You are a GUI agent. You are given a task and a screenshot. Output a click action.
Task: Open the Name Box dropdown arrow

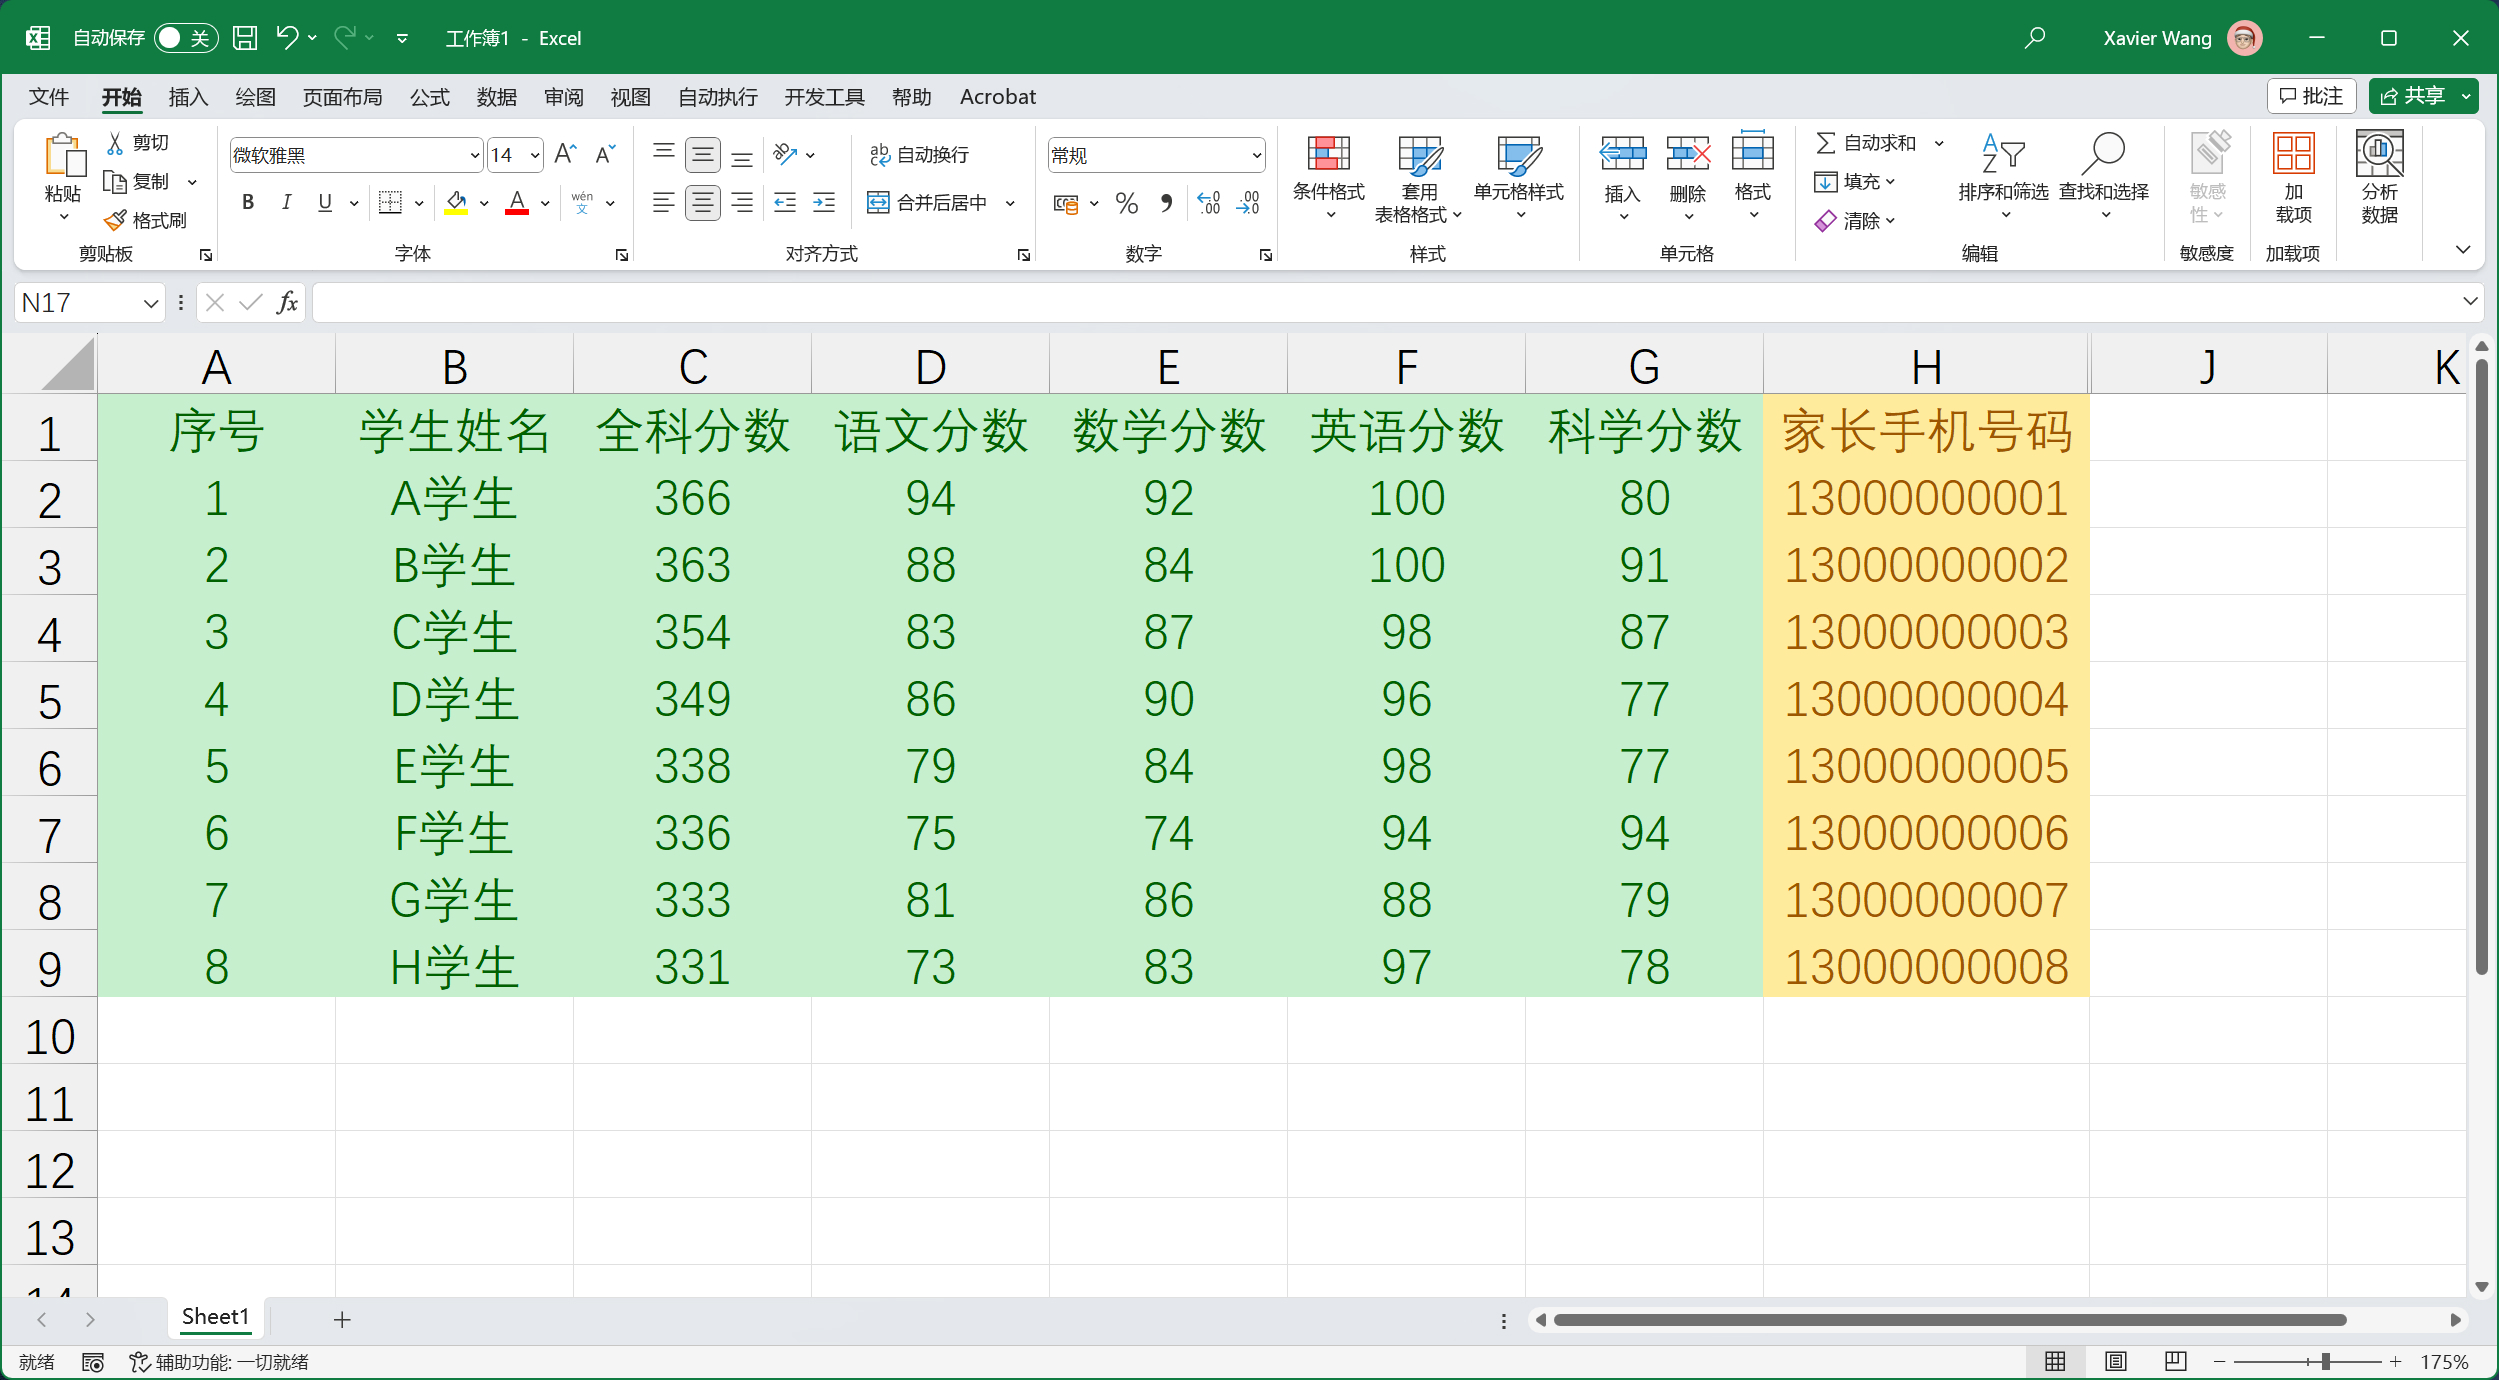click(150, 303)
